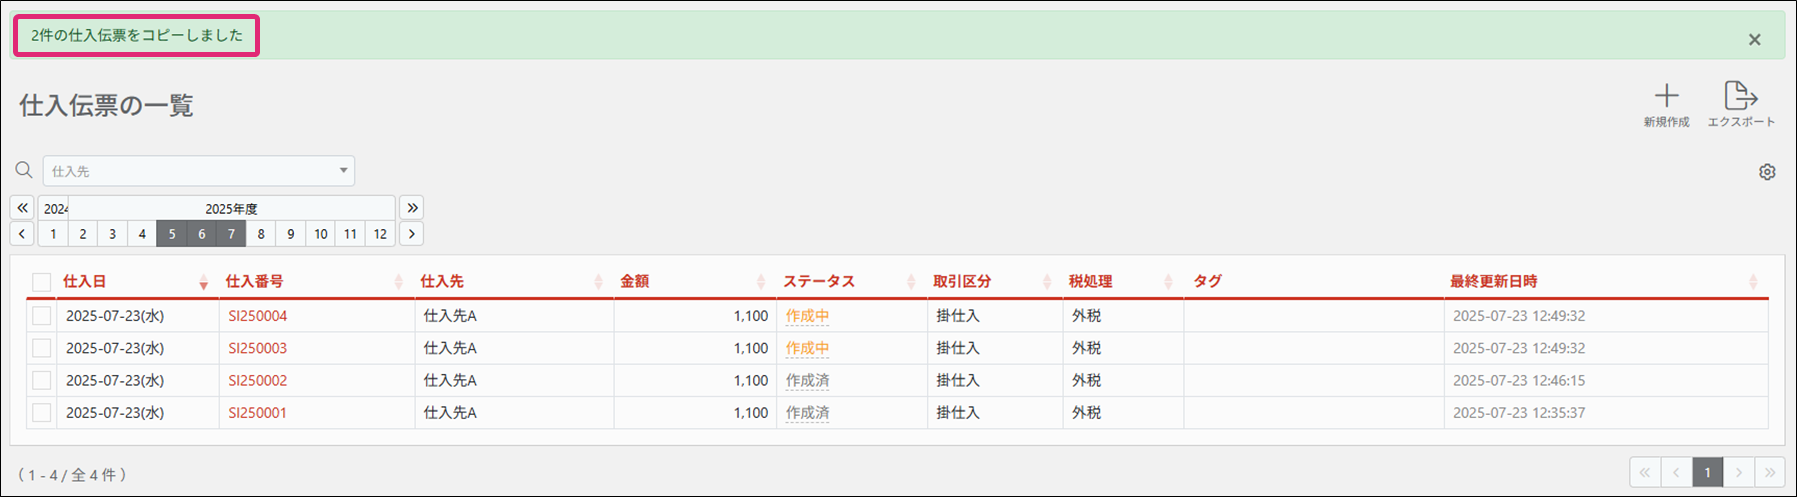Image resolution: width=1797 pixels, height=497 pixels.
Task: Dismiss the copy notification banner
Action: click(1754, 40)
